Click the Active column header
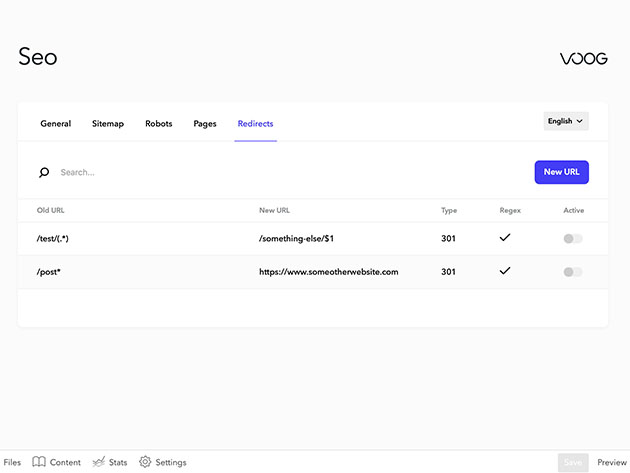 [x=573, y=210]
